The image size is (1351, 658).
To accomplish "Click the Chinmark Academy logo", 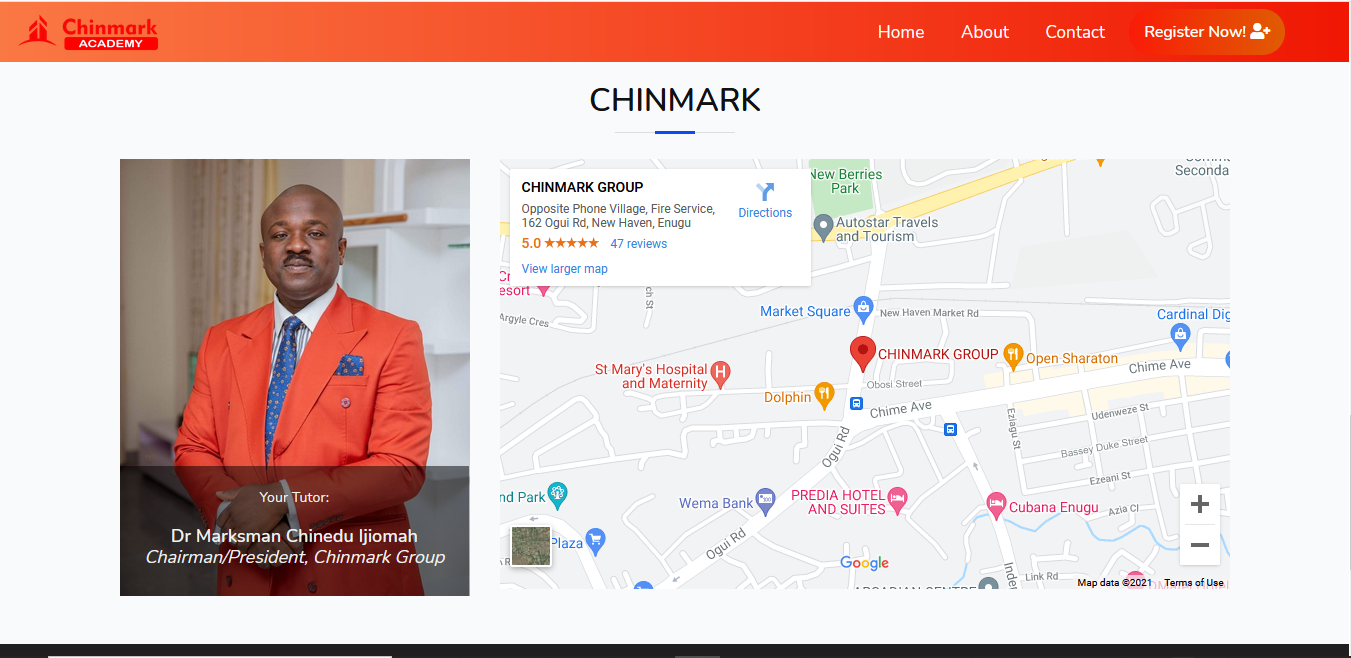I will tap(88, 32).
